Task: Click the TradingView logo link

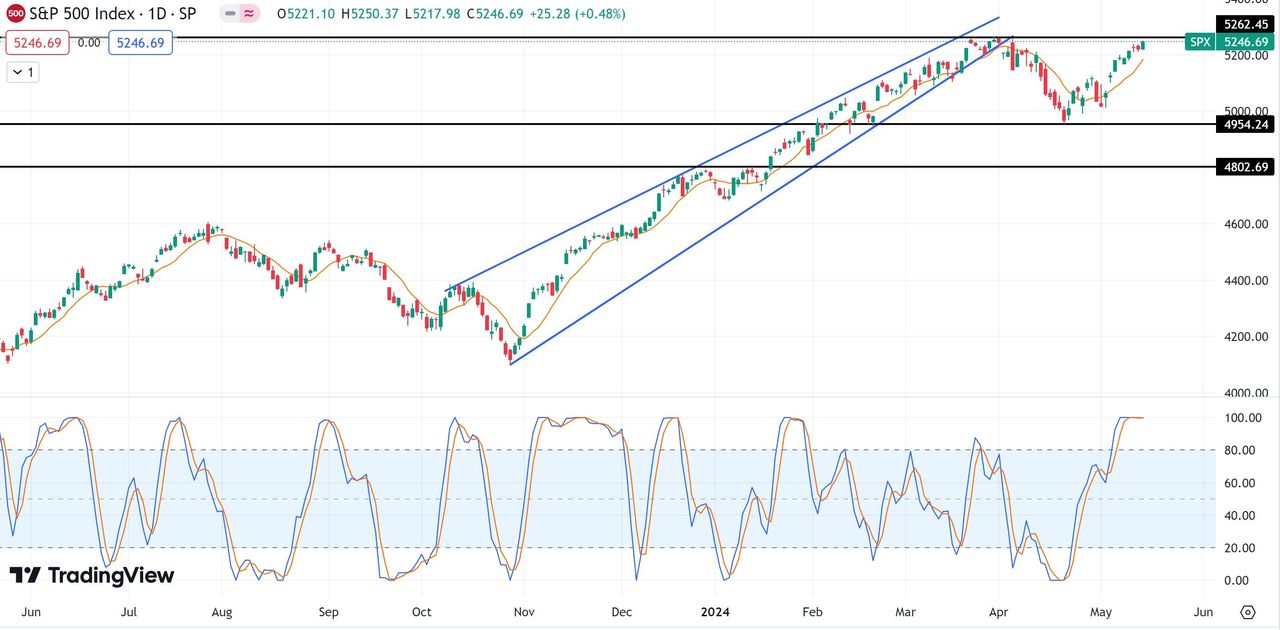Action: pos(92,575)
